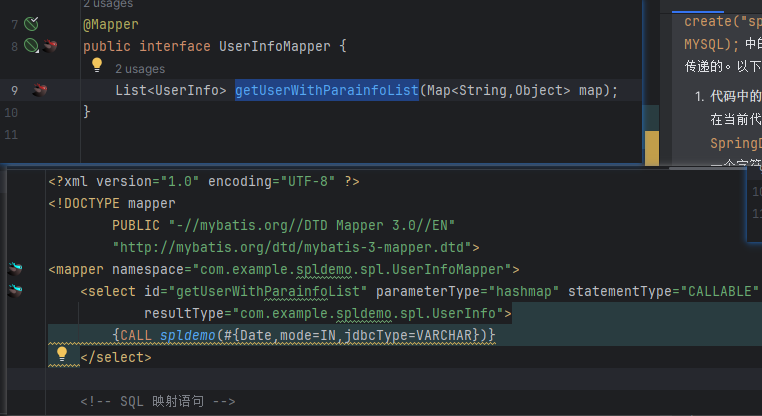
Task: Click the spldemo procedure name in CALL statement
Action: 188,334
